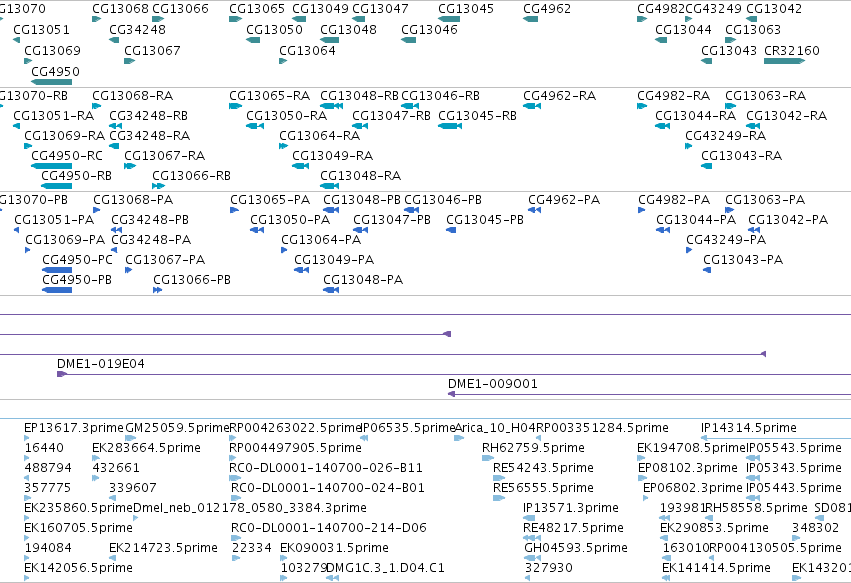Click the CG13069 gene label
This screenshot has width=851, height=583.
click(x=52, y=50)
